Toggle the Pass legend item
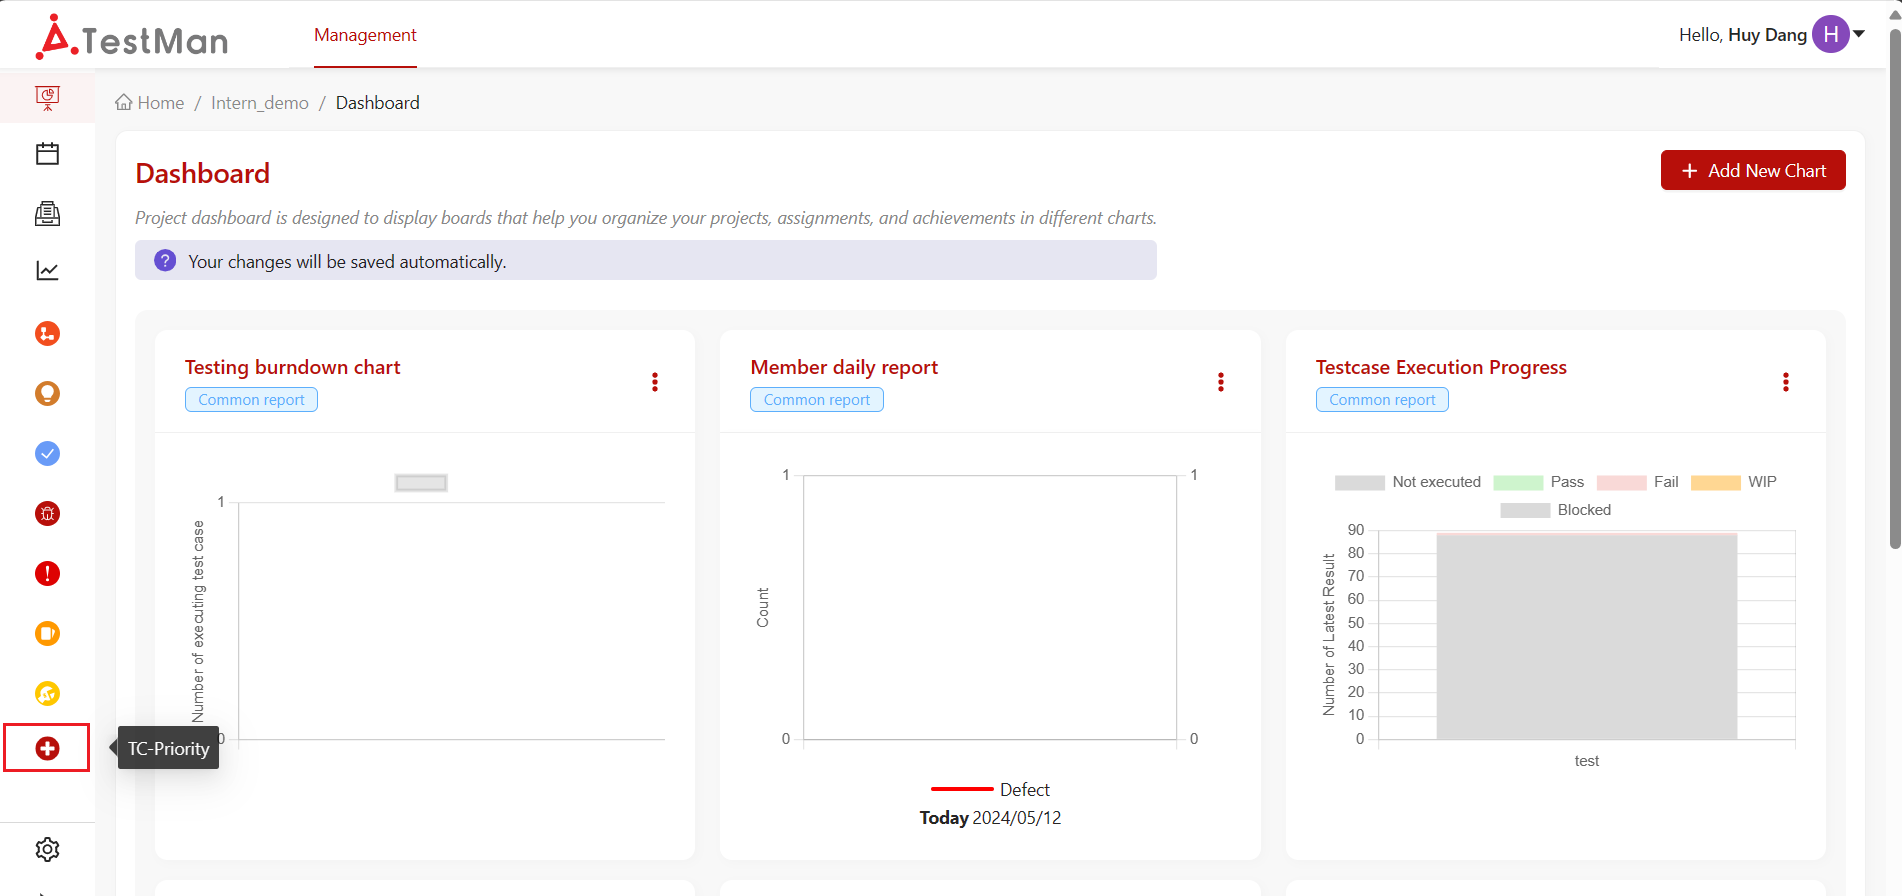The width and height of the screenshot is (1902, 896). click(x=1539, y=482)
